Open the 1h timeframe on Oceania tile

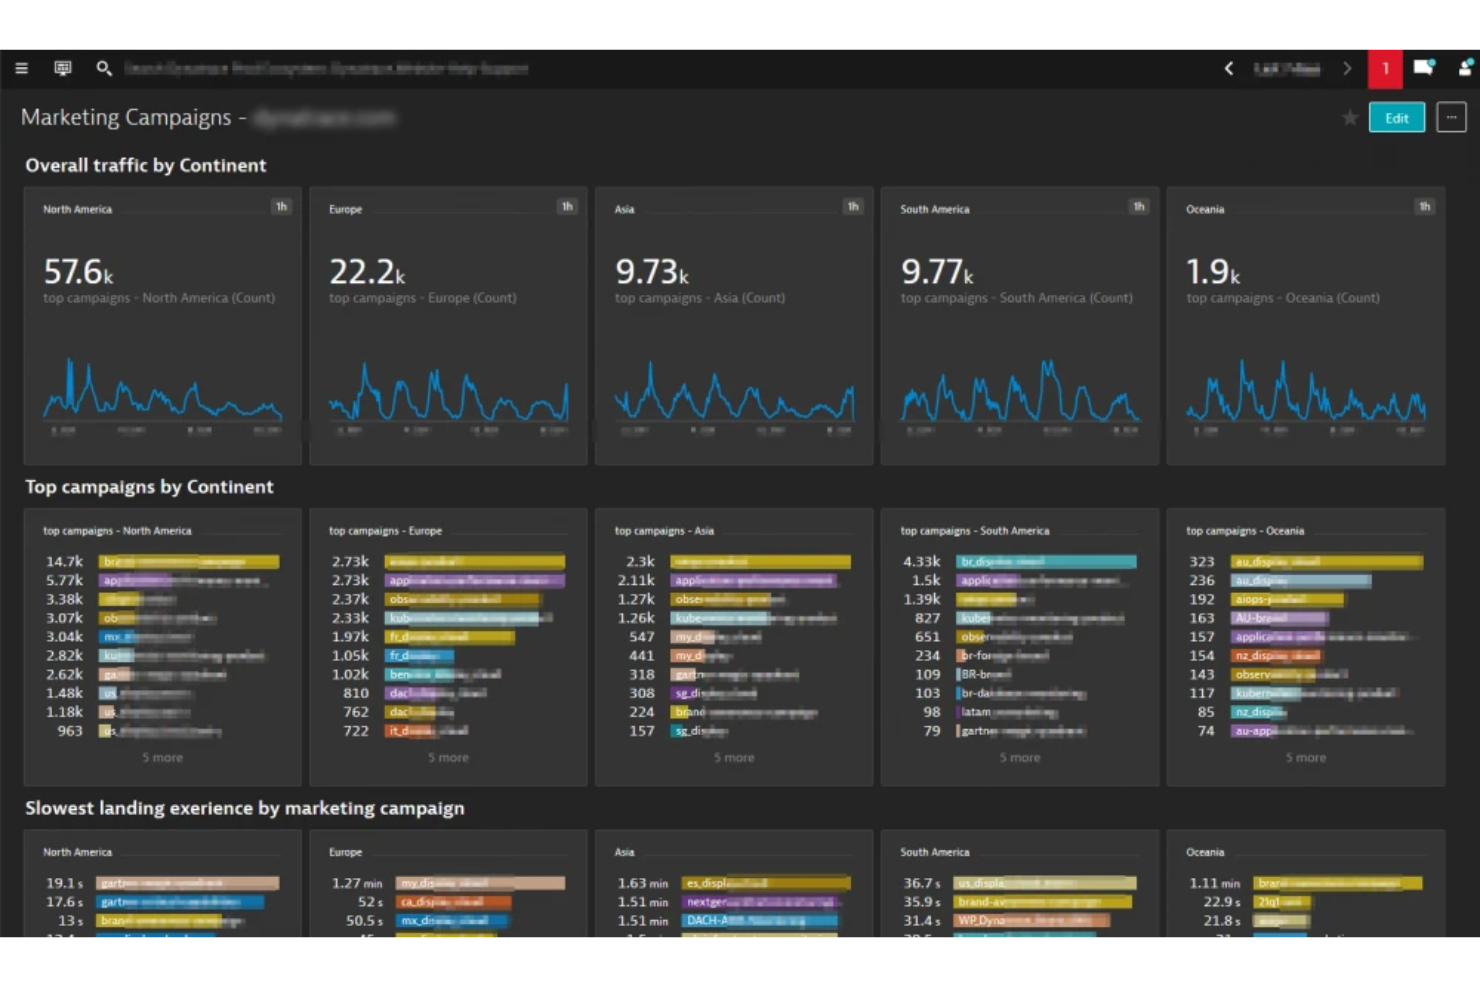tap(1424, 206)
